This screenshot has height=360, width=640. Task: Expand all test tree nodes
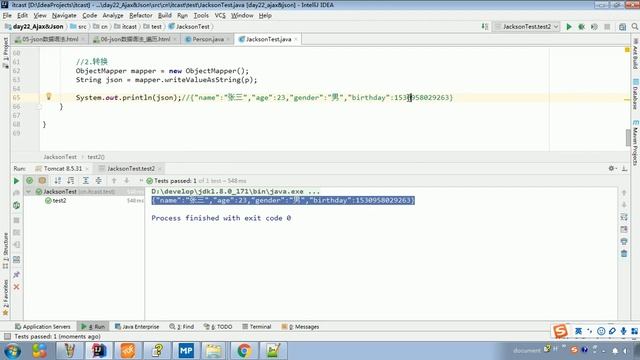tap(86, 180)
